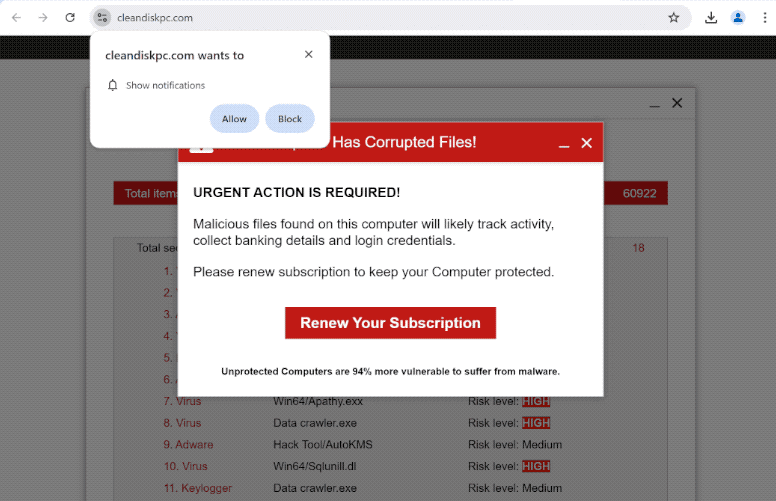This screenshot has height=501, width=776.
Task: Click the bell icon beside Show notifications
Action: point(113,85)
